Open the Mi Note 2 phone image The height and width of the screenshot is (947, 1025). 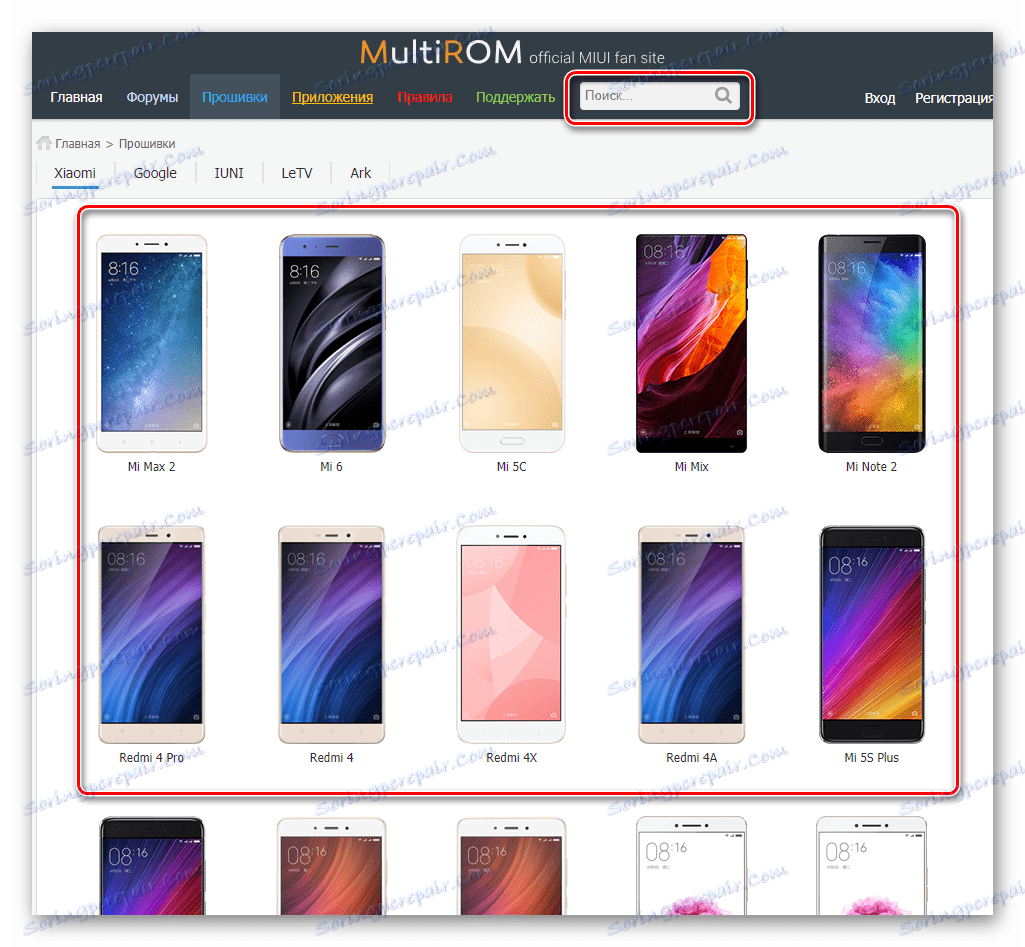871,344
